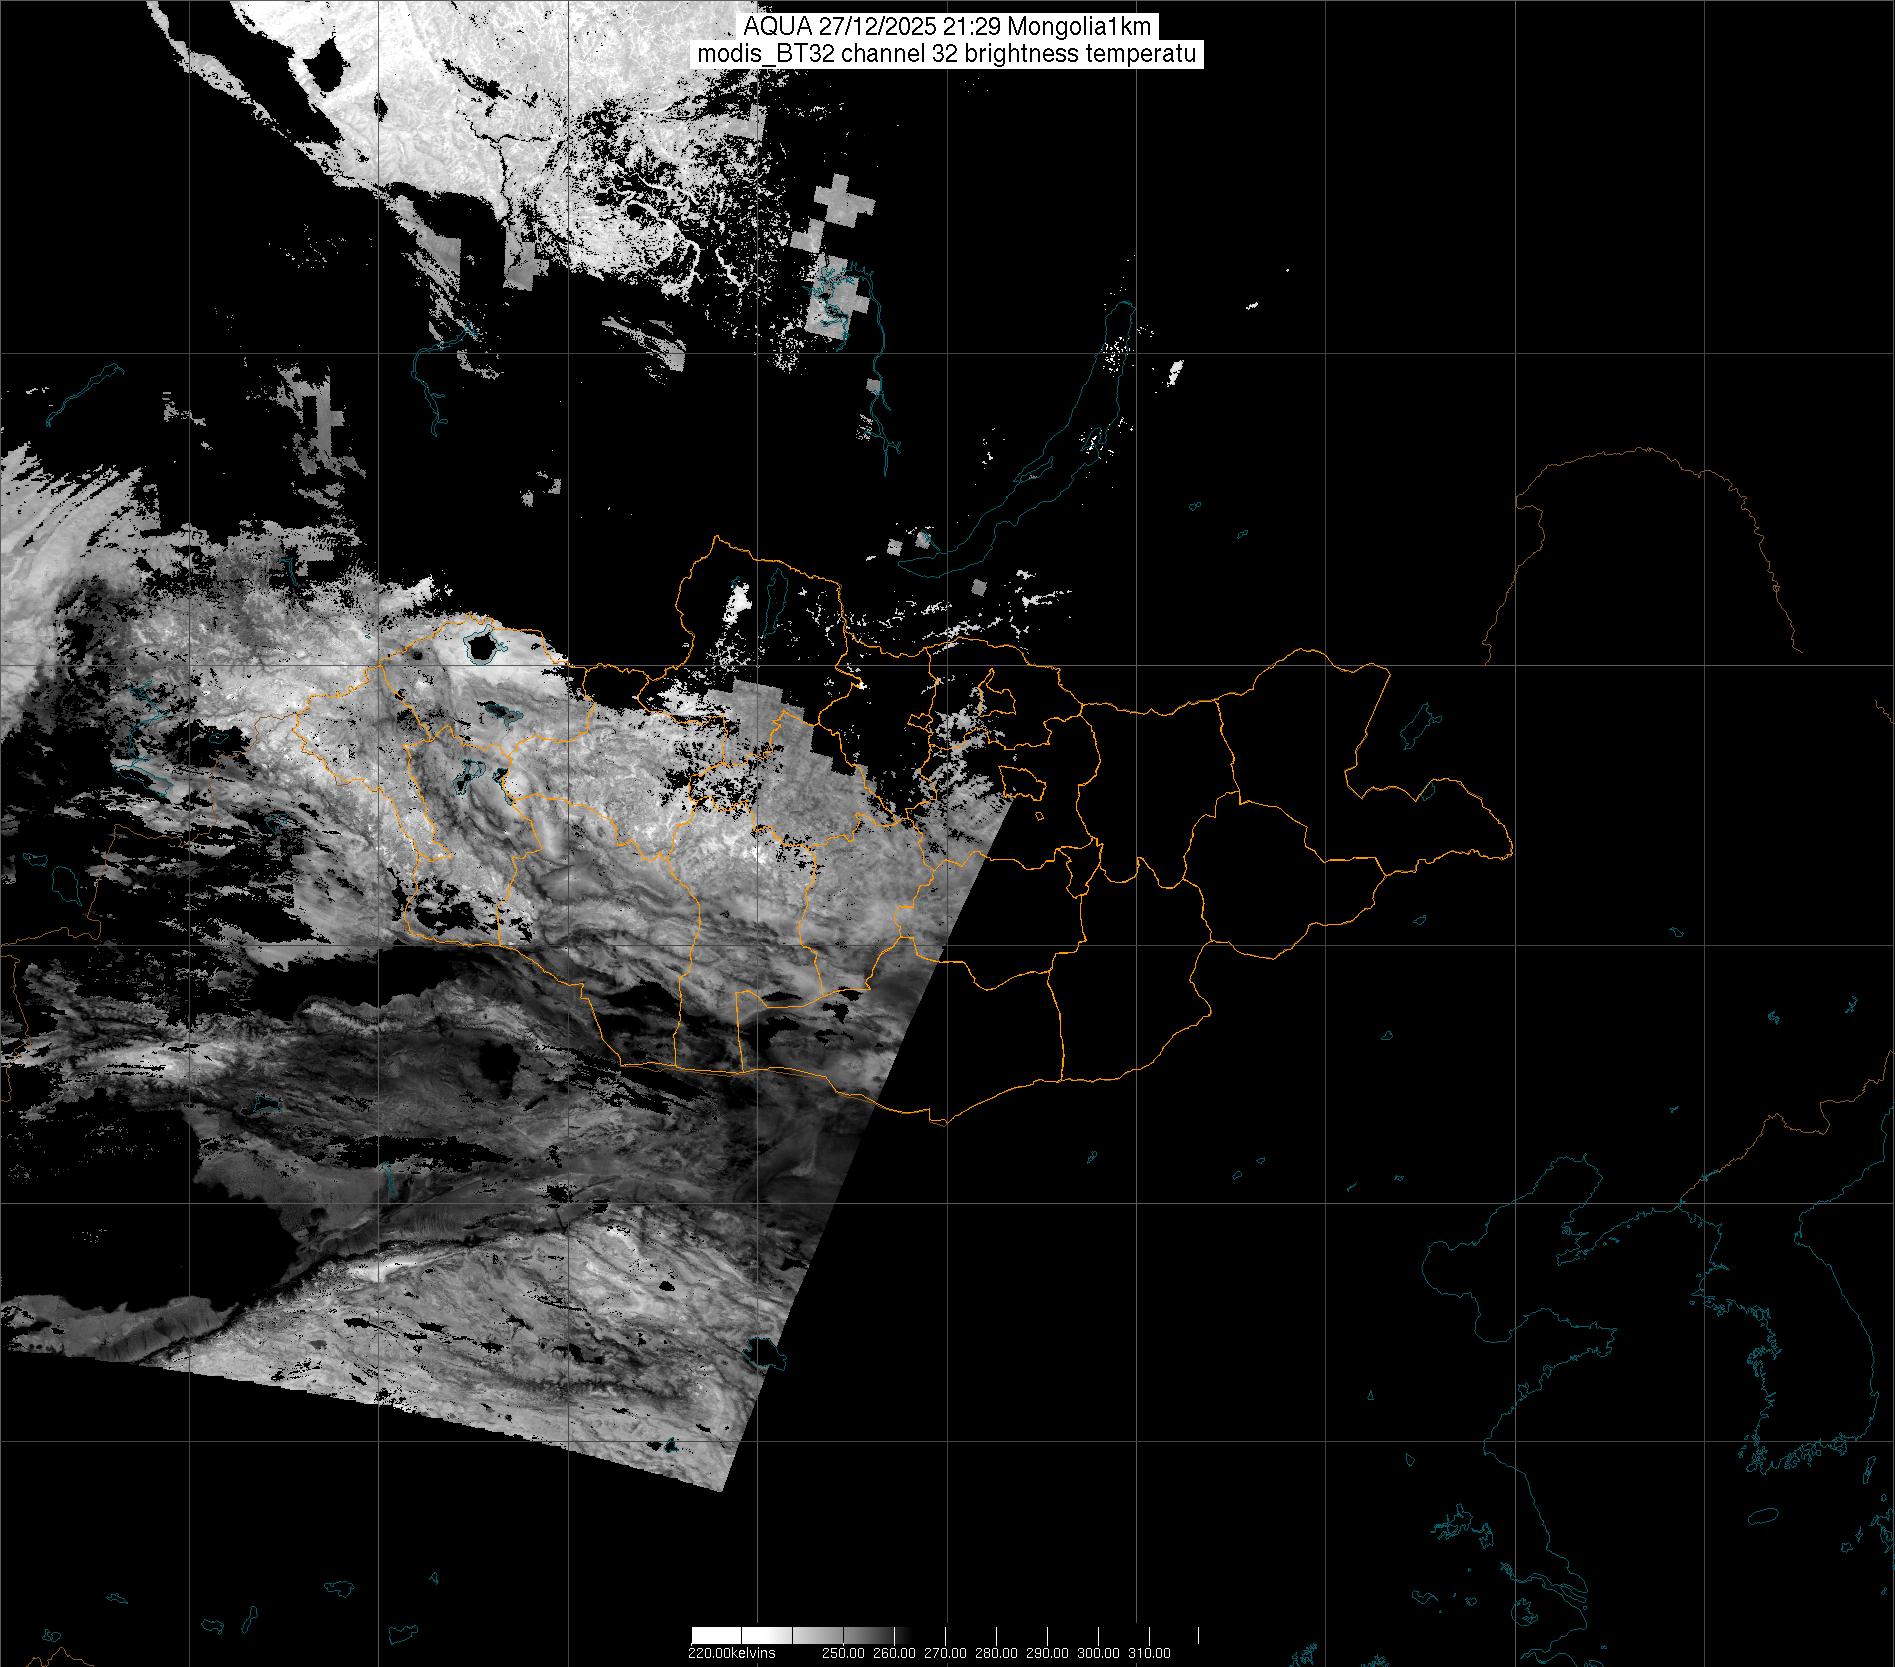This screenshot has width=1895, height=1667.
Task: Click the "250.00" scale label
Action: tap(844, 1653)
